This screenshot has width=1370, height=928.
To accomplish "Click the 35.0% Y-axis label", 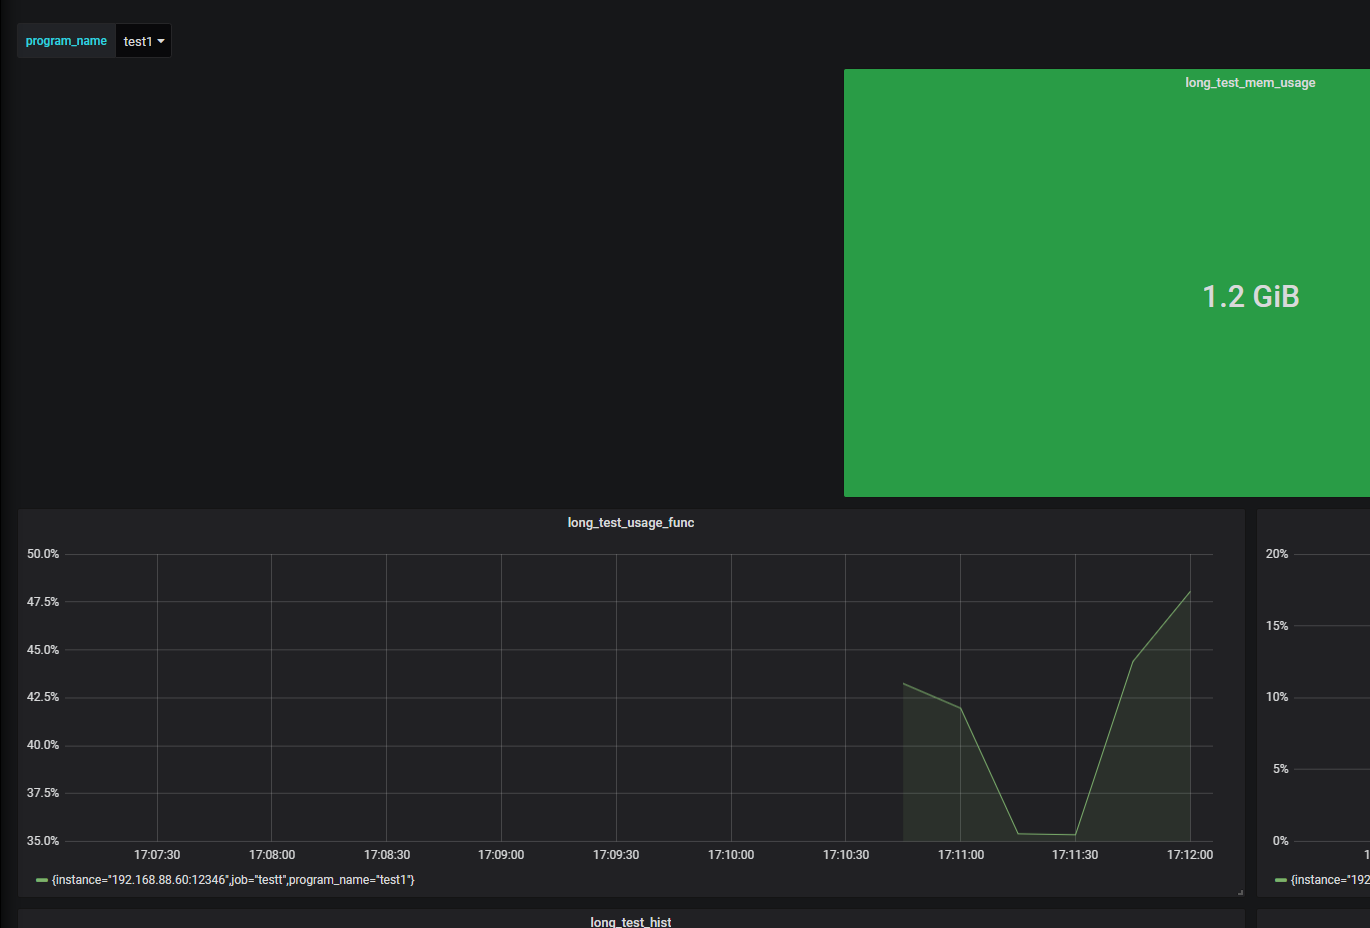I will 43,841.
